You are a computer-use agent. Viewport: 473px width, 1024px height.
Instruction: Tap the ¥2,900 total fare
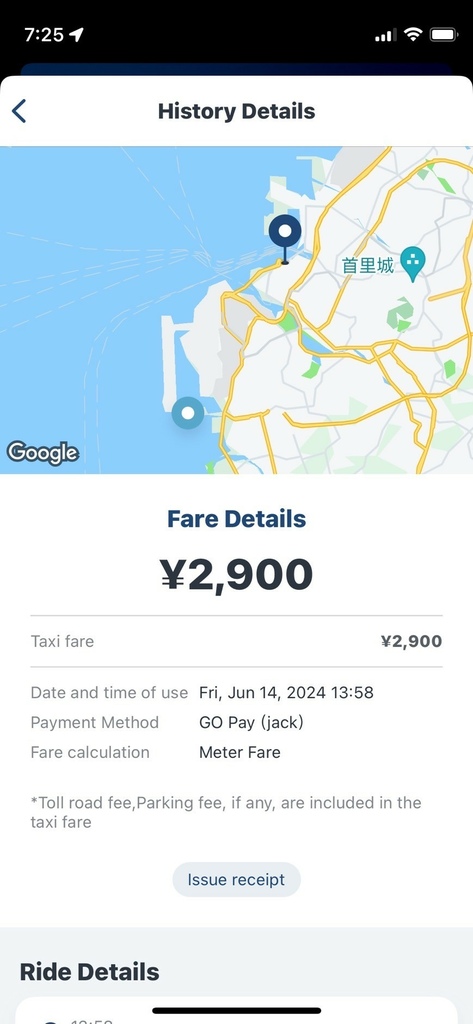(x=236, y=575)
